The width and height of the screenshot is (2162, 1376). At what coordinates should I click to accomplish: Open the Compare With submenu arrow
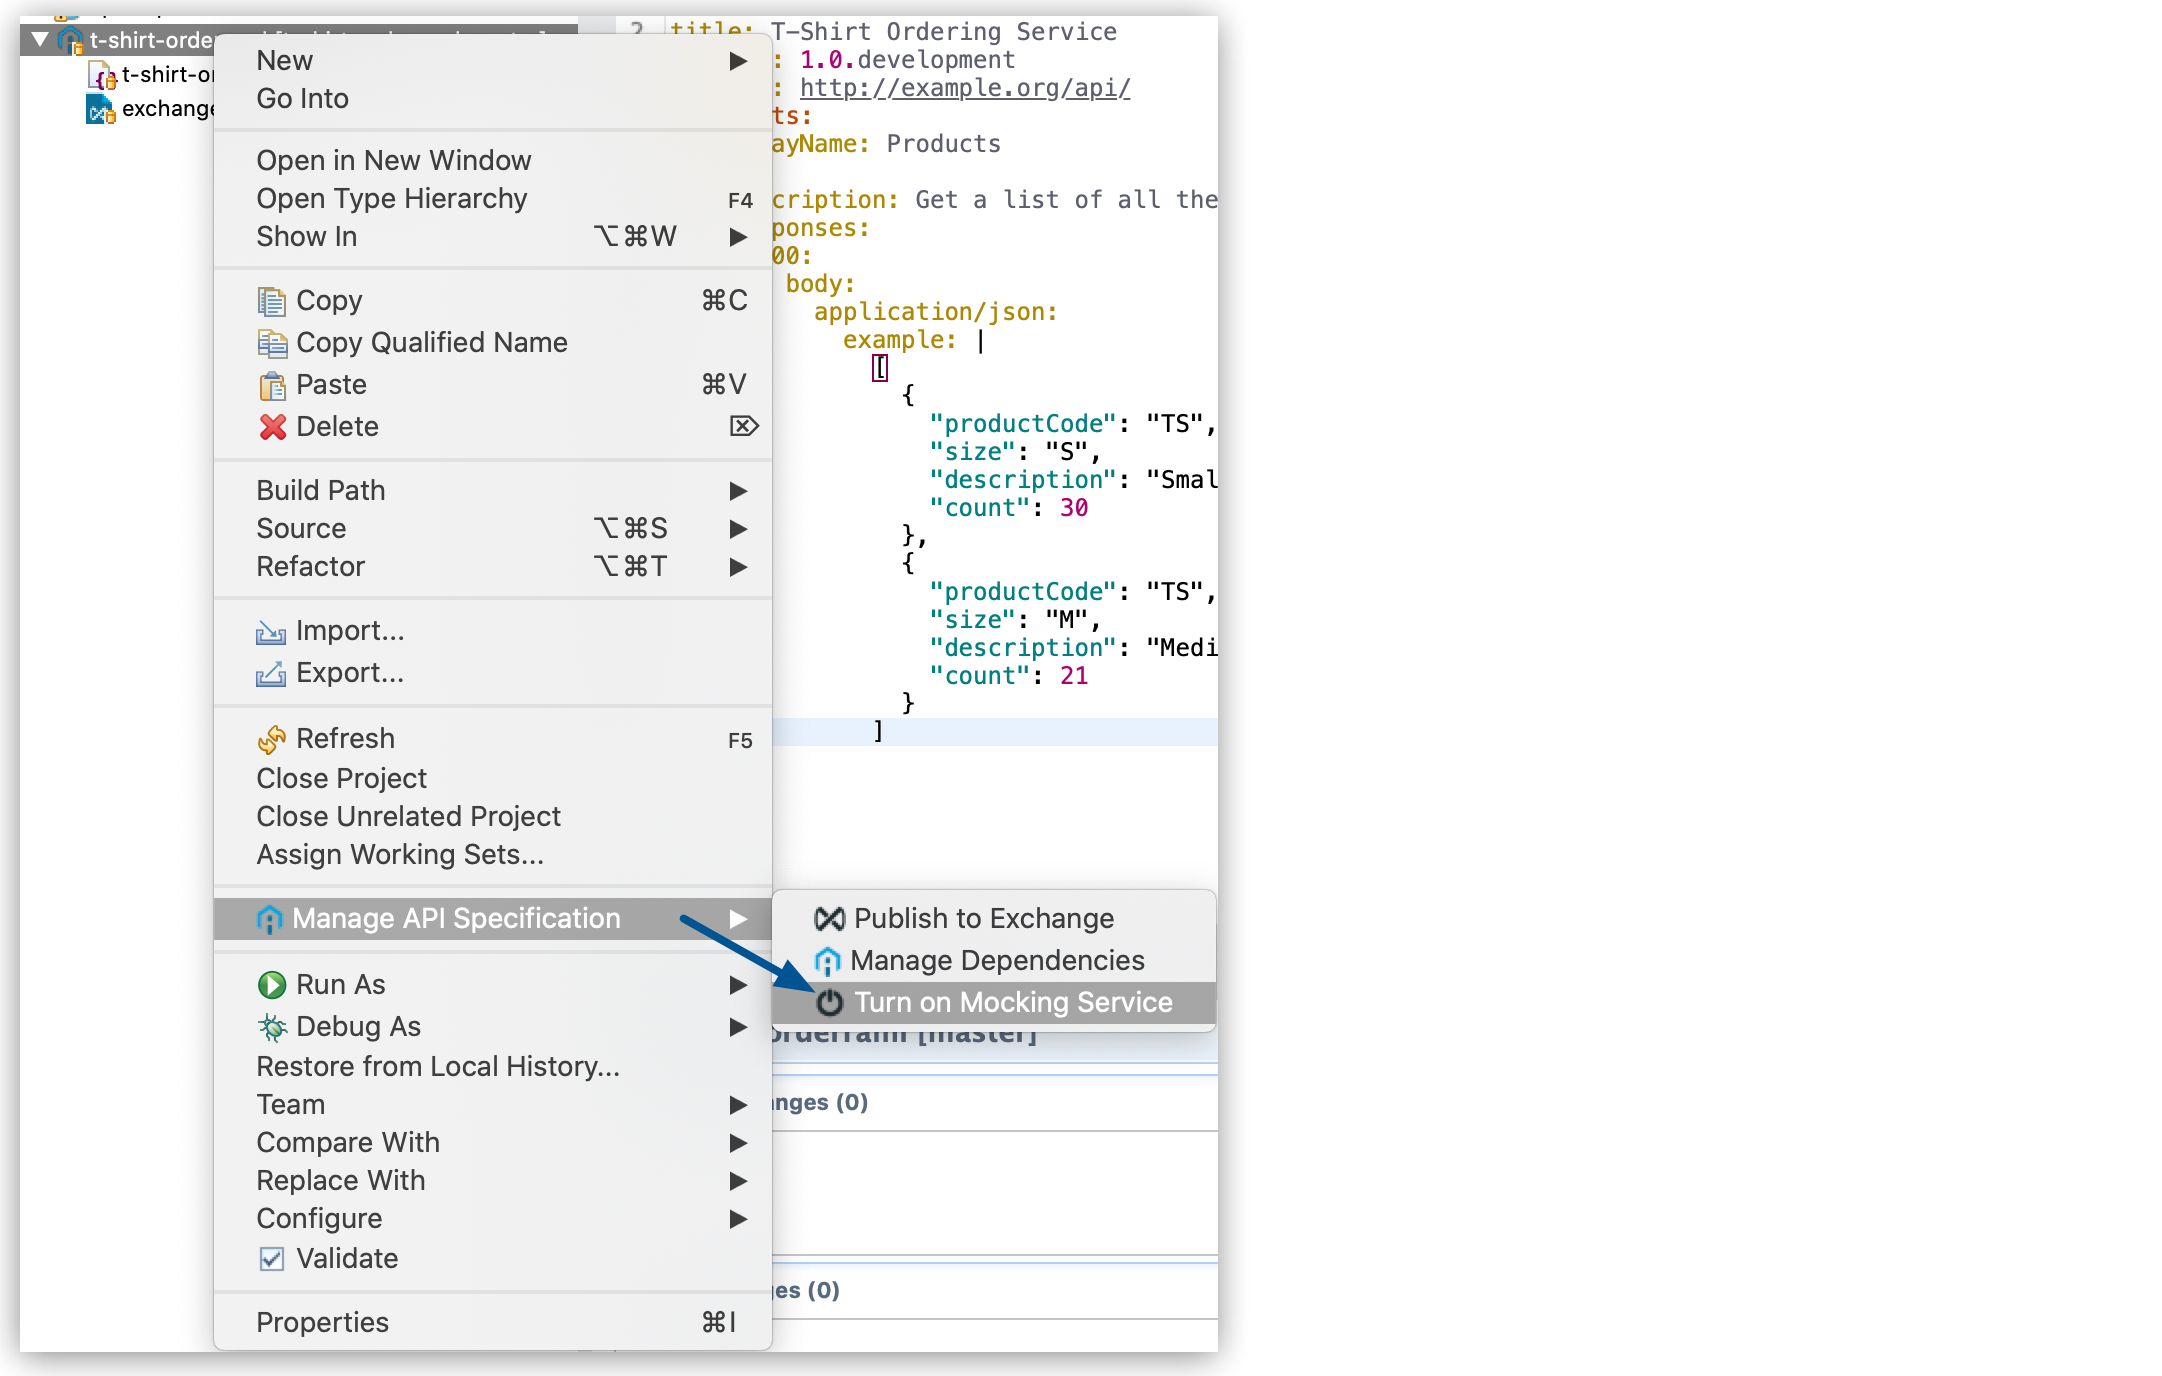pos(739,1142)
